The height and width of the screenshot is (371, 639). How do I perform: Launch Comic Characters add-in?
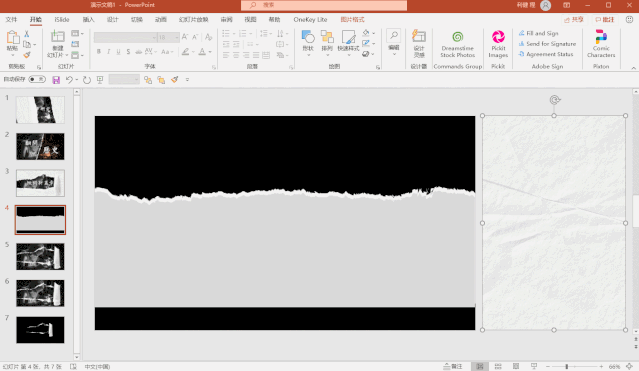(601, 44)
